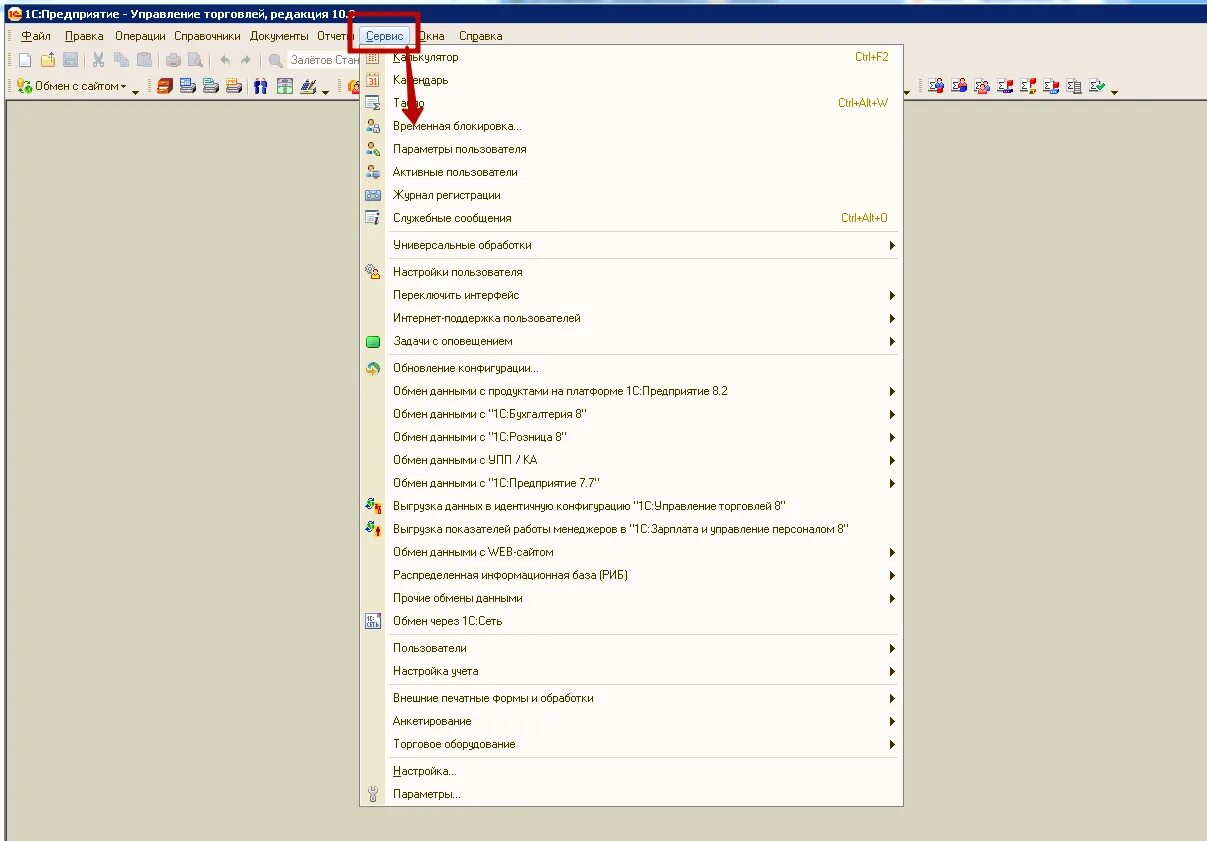Click the sigma icon with document list

pyautogui.click(x=1074, y=86)
